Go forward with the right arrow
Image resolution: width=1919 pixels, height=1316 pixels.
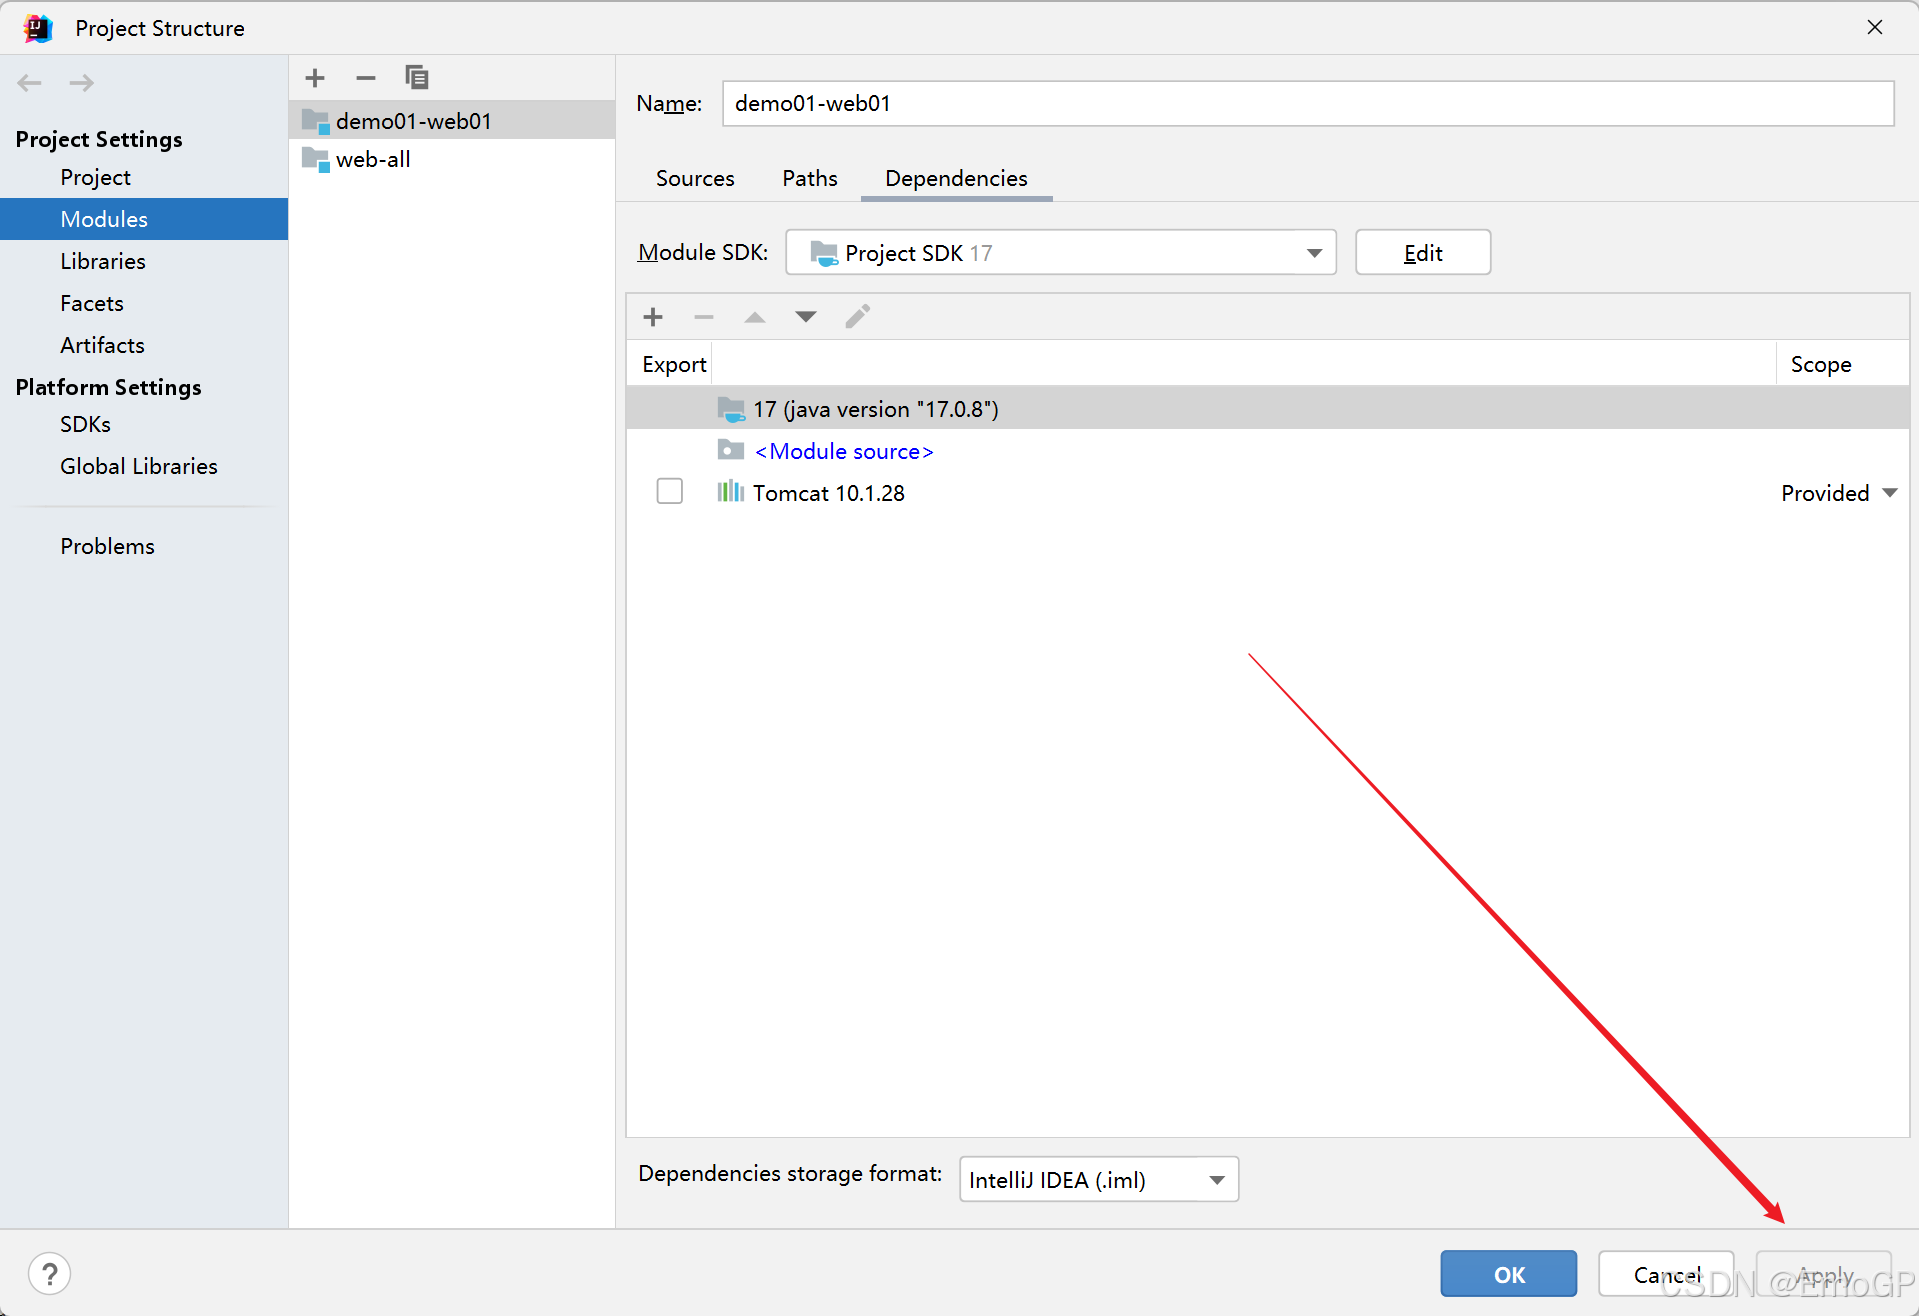click(82, 83)
